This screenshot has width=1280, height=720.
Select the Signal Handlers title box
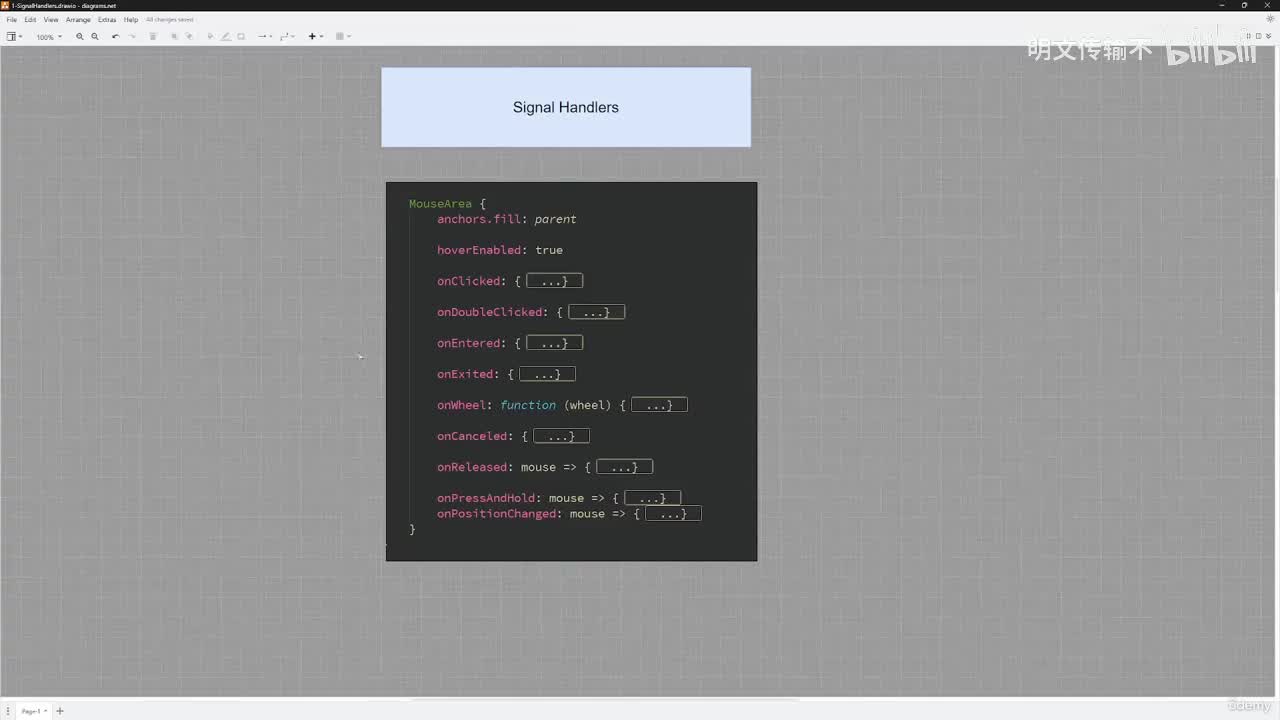tap(566, 107)
